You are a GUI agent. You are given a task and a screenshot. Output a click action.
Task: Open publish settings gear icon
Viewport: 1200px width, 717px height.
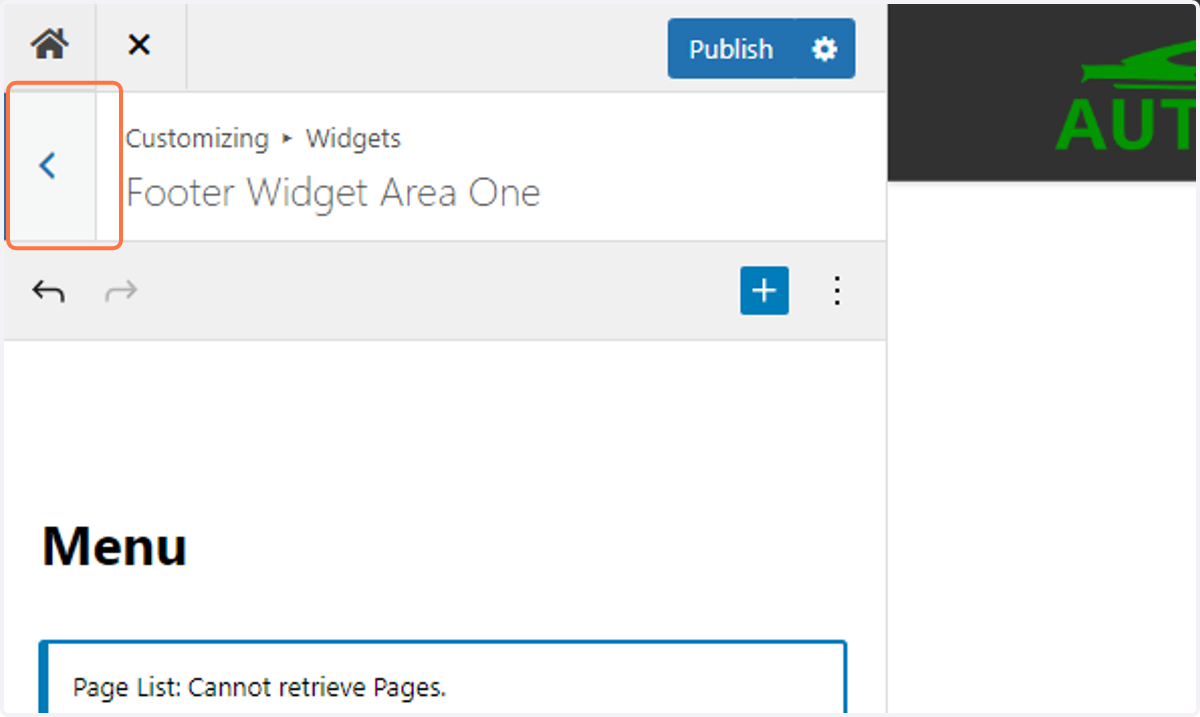click(825, 49)
